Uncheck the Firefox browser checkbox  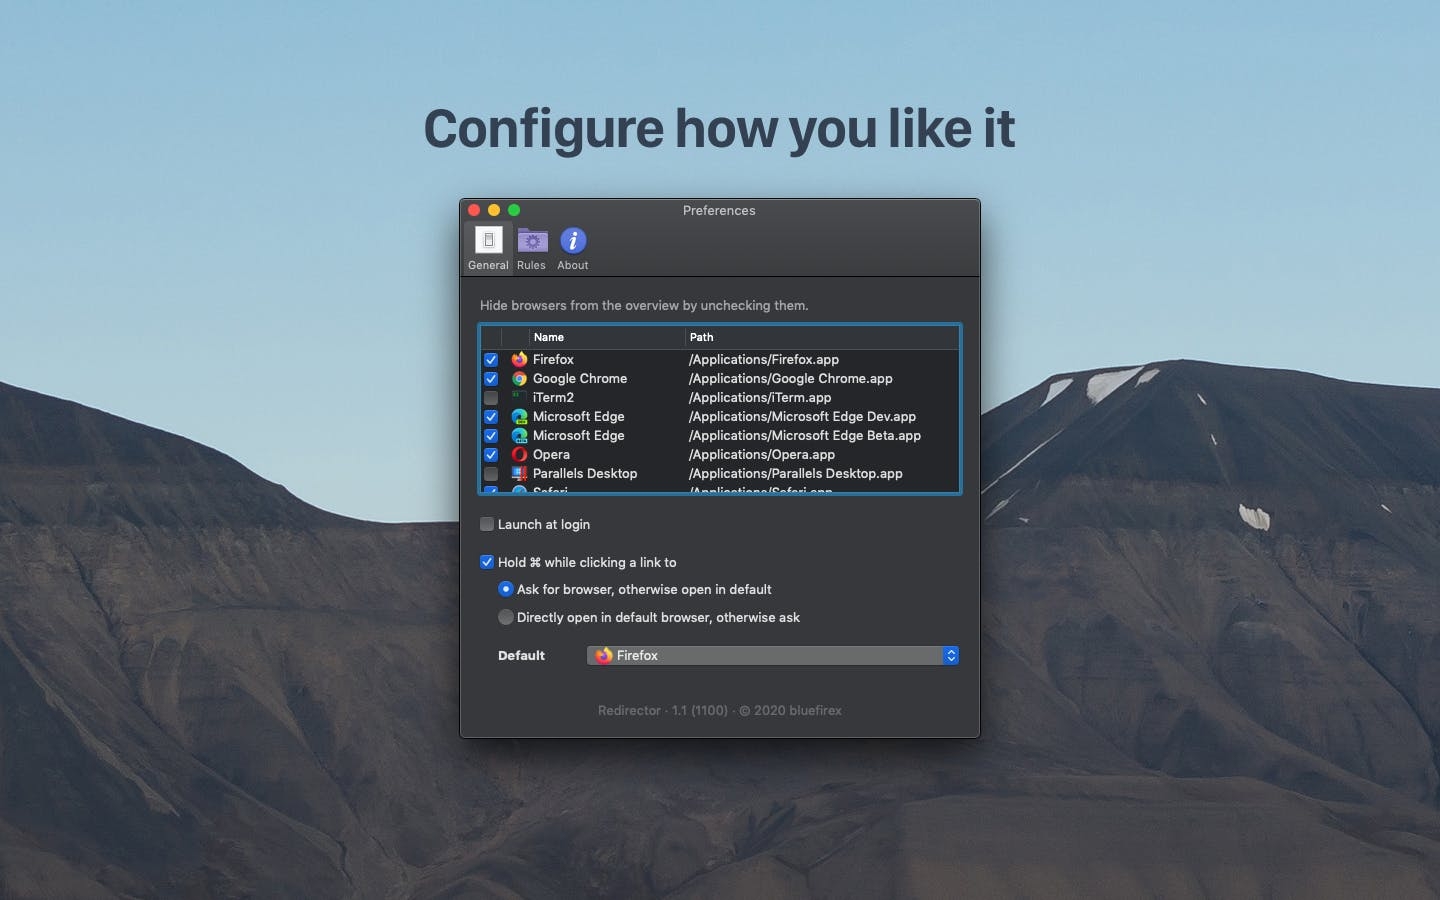click(x=491, y=360)
